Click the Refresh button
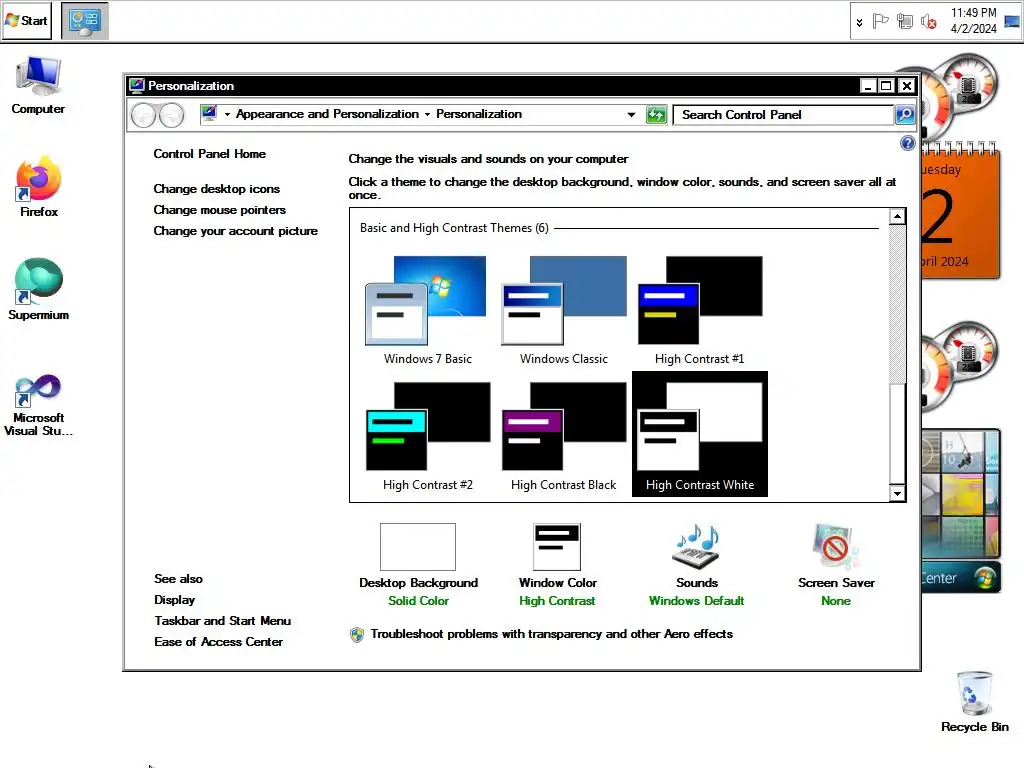1024x768 pixels. tap(656, 115)
